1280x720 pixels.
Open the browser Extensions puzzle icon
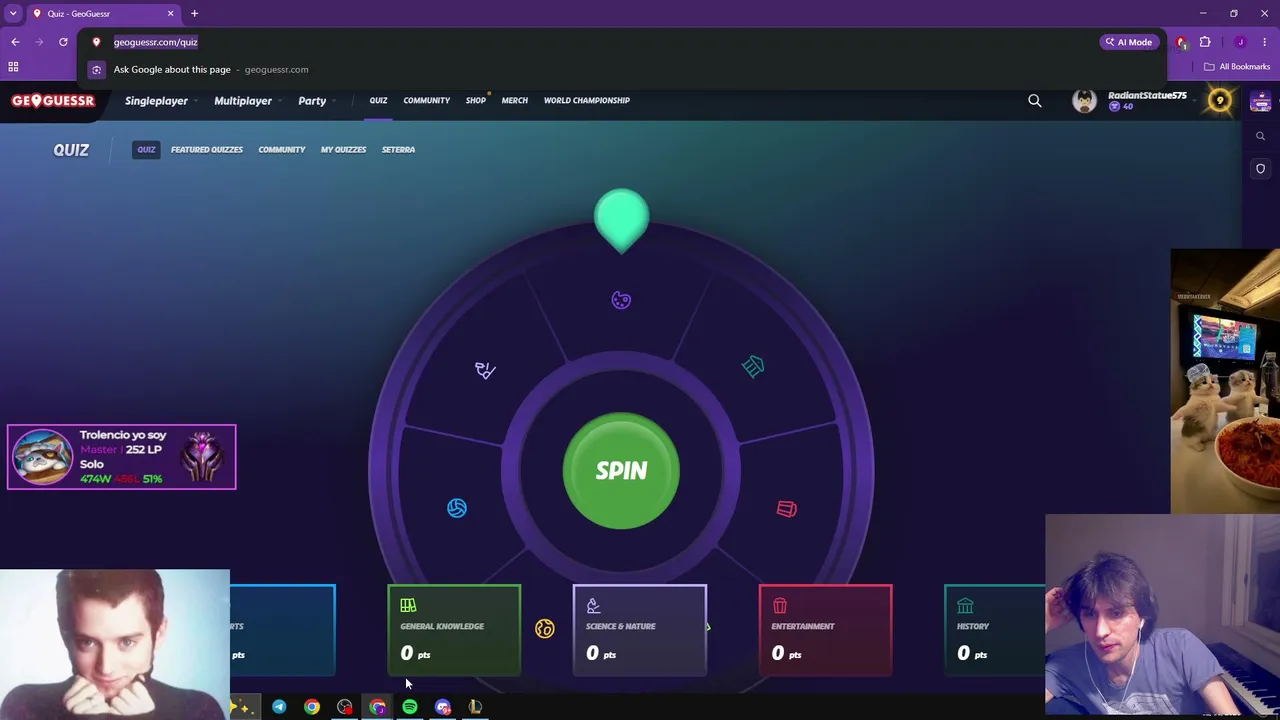click(x=1205, y=42)
